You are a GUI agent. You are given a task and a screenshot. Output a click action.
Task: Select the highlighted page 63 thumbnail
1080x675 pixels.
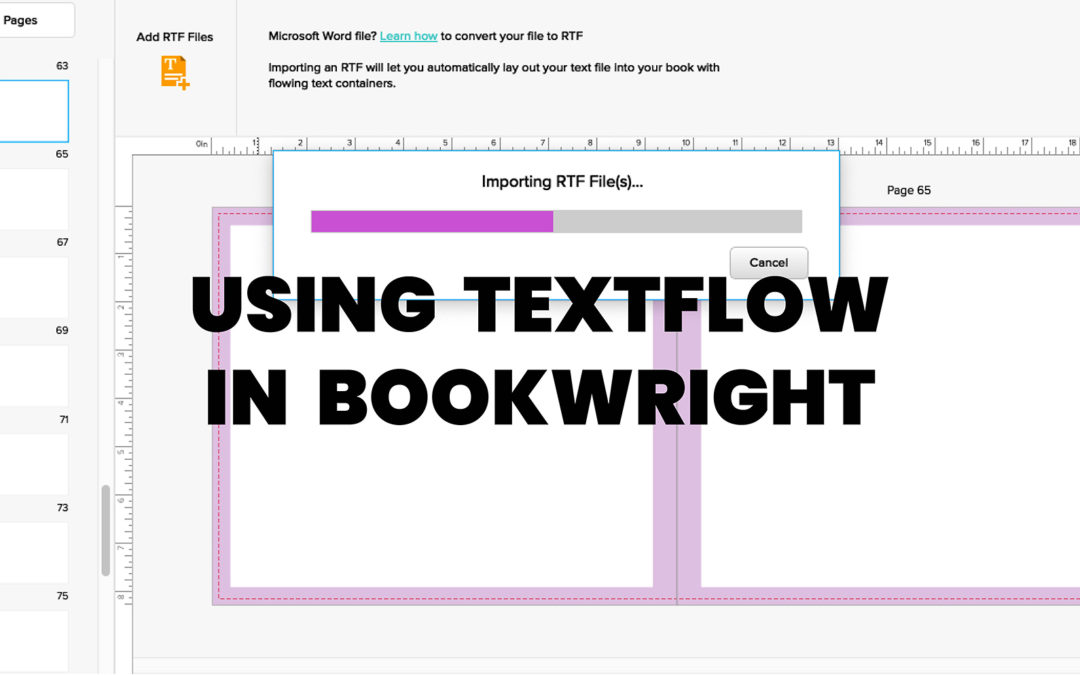34,111
